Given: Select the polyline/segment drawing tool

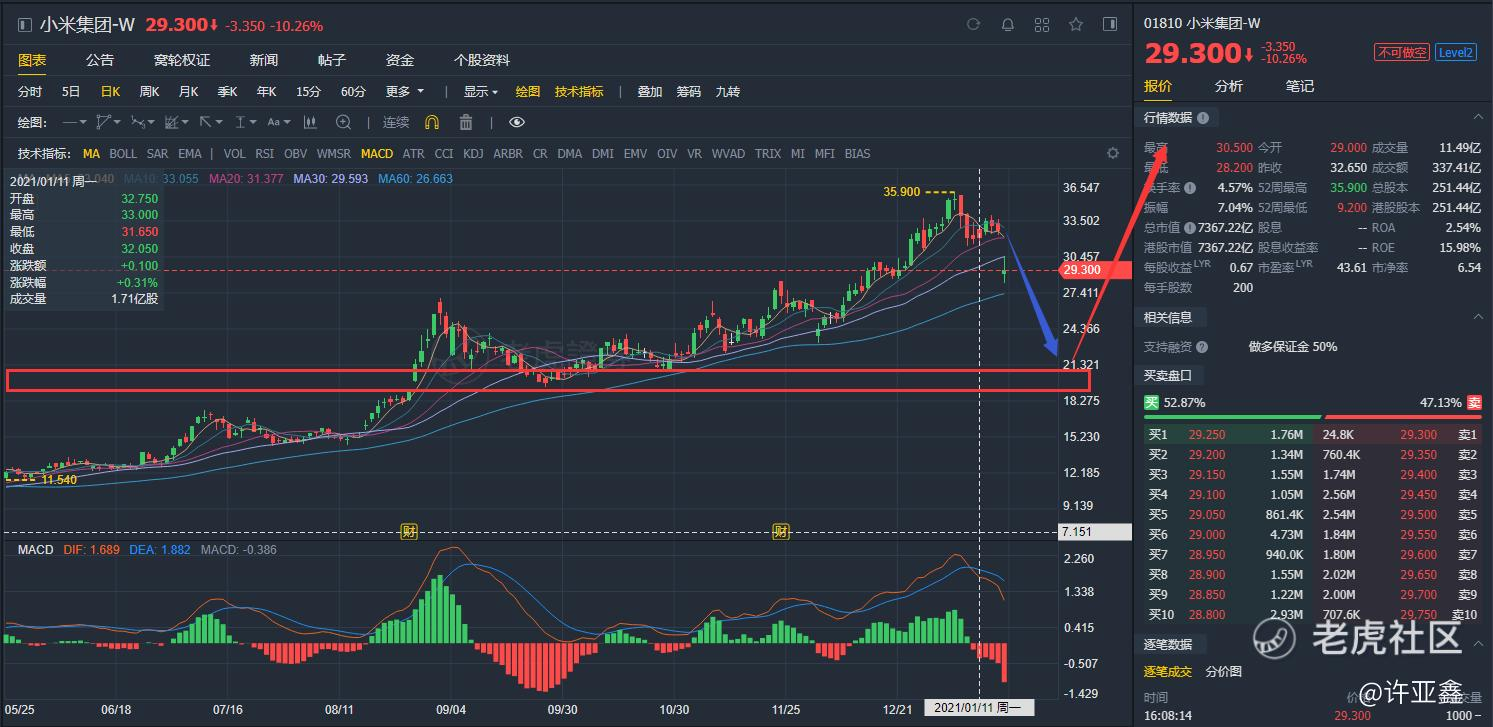Looking at the screenshot, I should click(x=103, y=122).
